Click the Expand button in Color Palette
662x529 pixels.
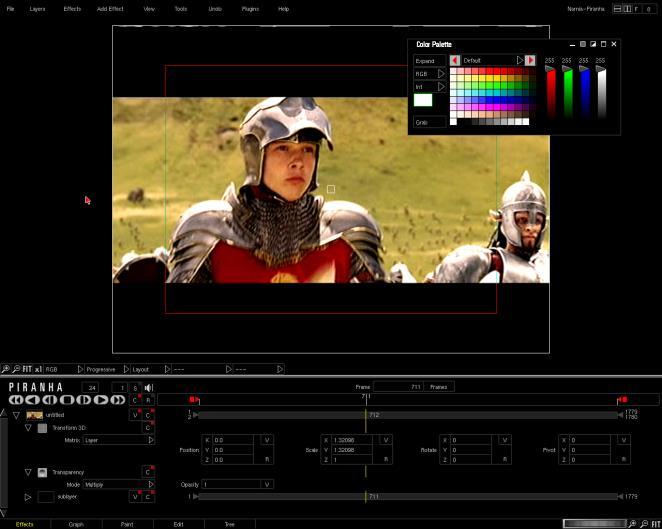tap(429, 61)
